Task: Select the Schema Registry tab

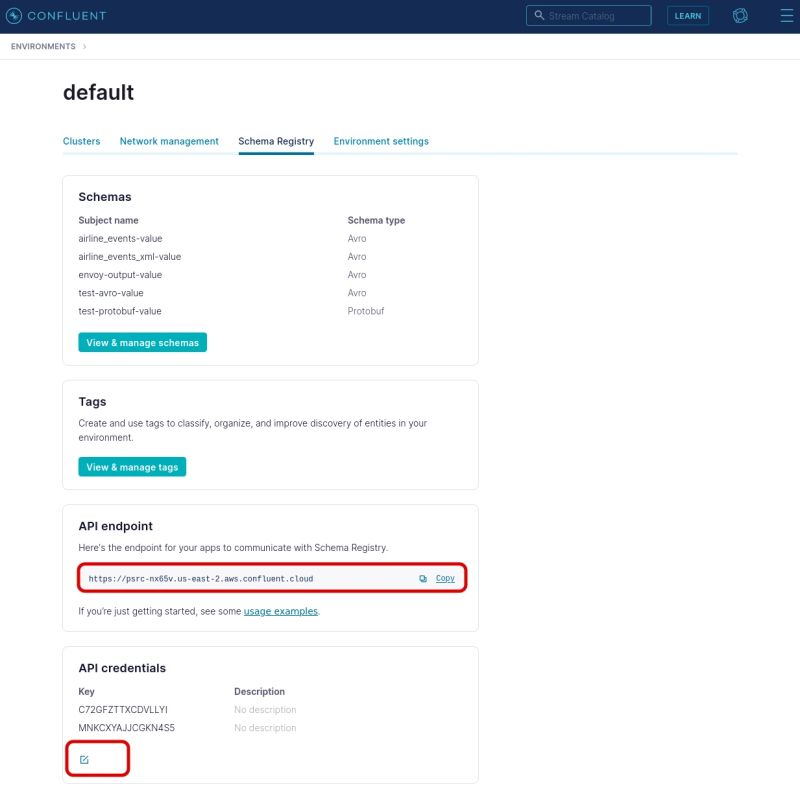Action: (x=276, y=141)
